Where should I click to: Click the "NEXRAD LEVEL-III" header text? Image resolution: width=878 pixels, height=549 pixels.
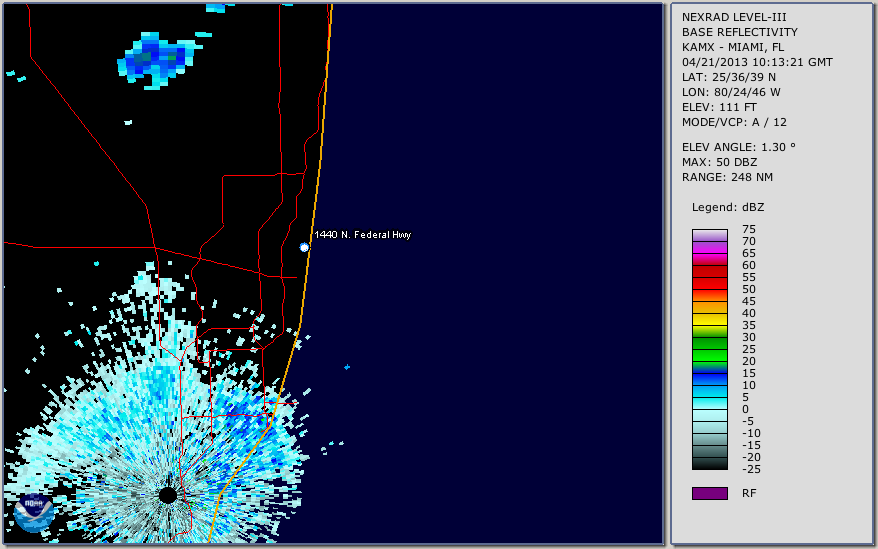tap(734, 17)
